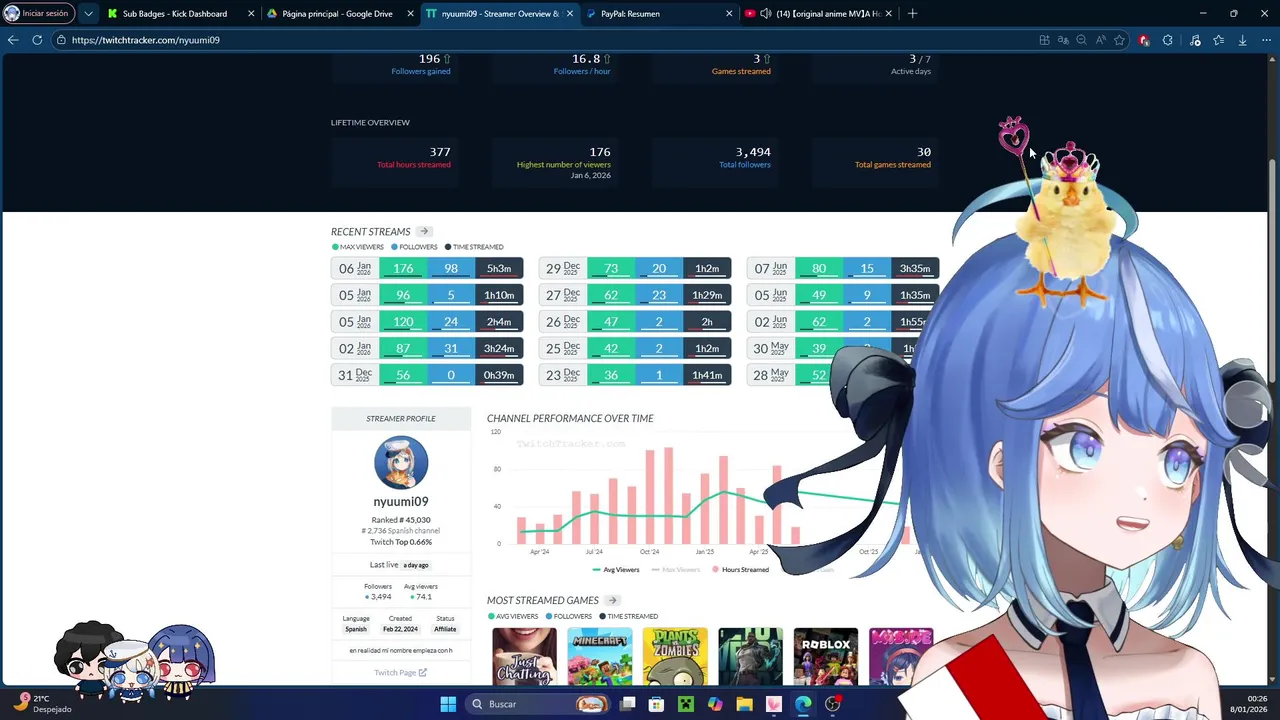Open the Plants vs Zombies thumbnail
This screenshot has height=720, width=1280.
pyautogui.click(x=675, y=656)
